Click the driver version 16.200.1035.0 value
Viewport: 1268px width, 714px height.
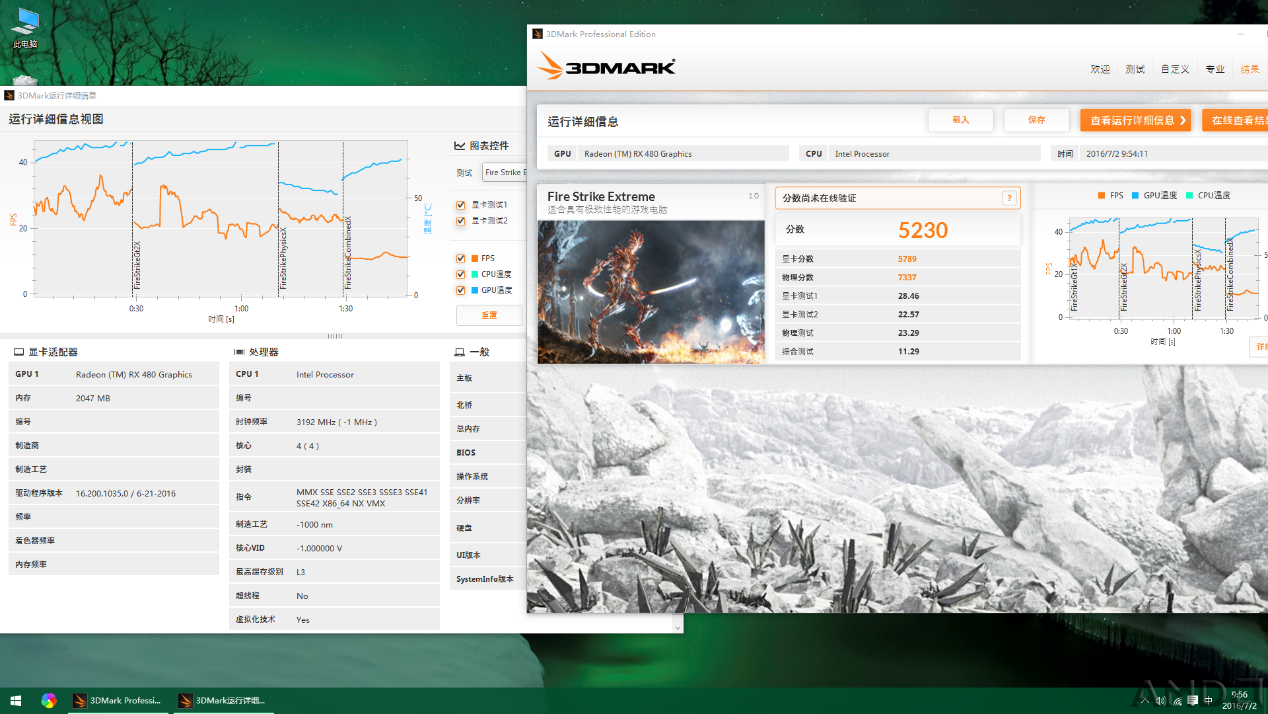(x=126, y=493)
